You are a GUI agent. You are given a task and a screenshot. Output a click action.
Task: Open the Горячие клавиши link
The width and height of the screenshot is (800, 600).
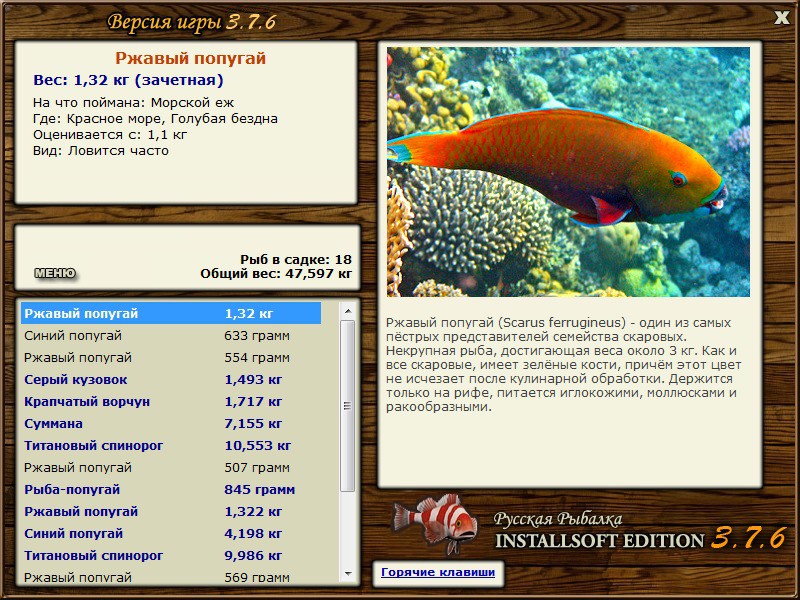438,572
